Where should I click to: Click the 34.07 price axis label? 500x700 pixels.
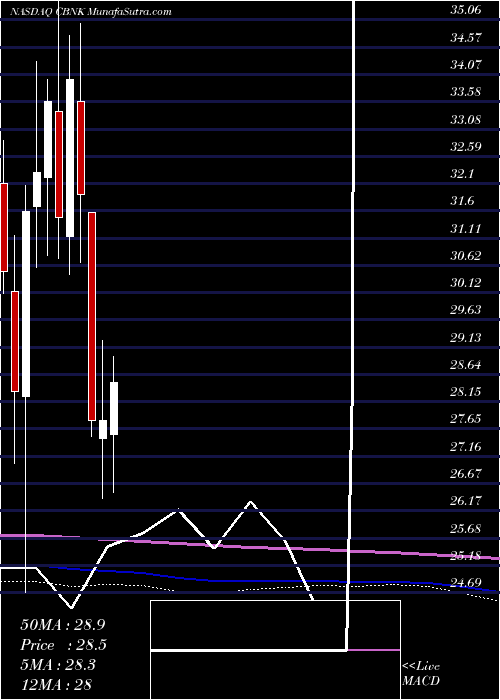pyautogui.click(x=465, y=64)
